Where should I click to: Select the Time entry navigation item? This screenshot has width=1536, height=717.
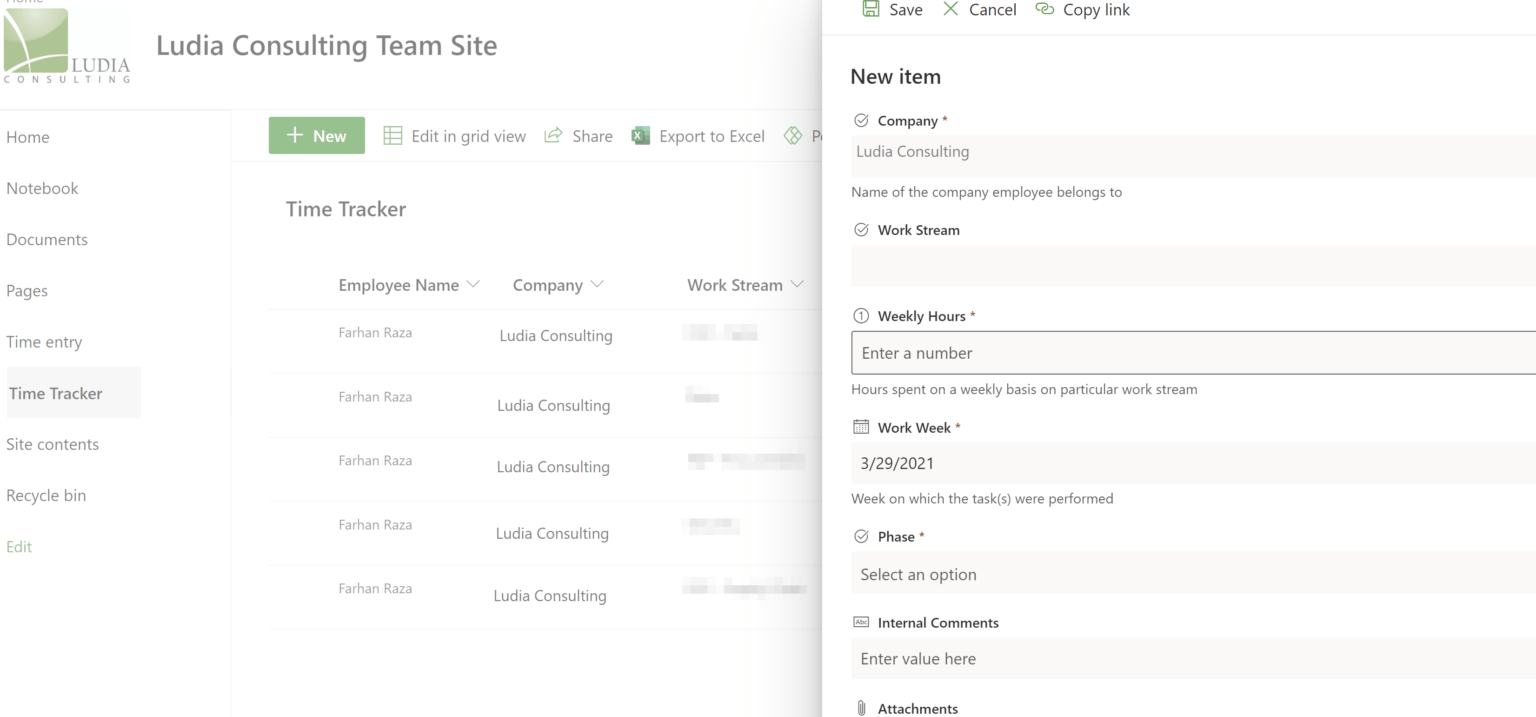coord(44,341)
